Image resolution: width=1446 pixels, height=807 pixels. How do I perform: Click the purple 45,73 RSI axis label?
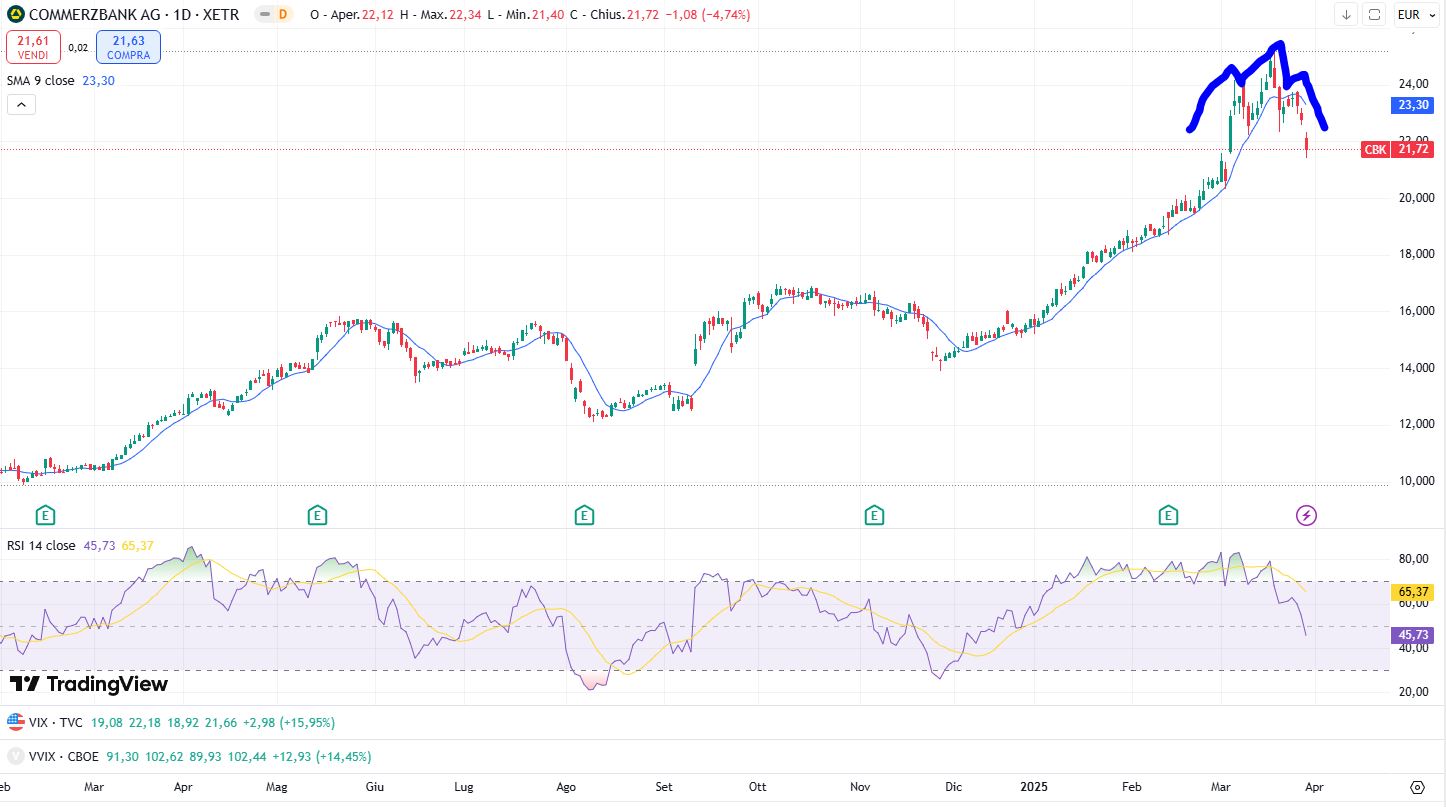[x=1413, y=636]
